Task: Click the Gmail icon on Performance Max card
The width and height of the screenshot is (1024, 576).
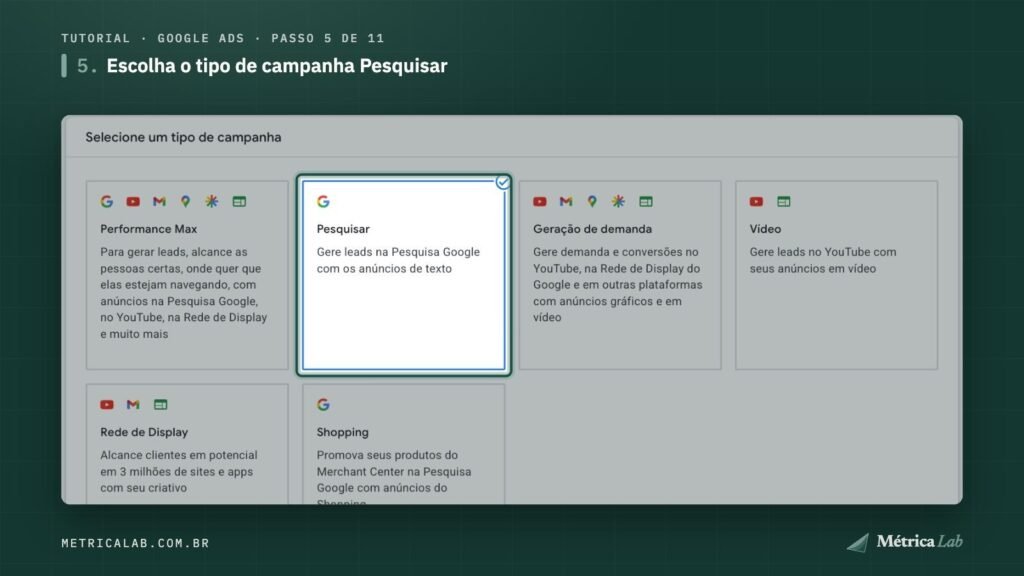Action: coord(159,202)
